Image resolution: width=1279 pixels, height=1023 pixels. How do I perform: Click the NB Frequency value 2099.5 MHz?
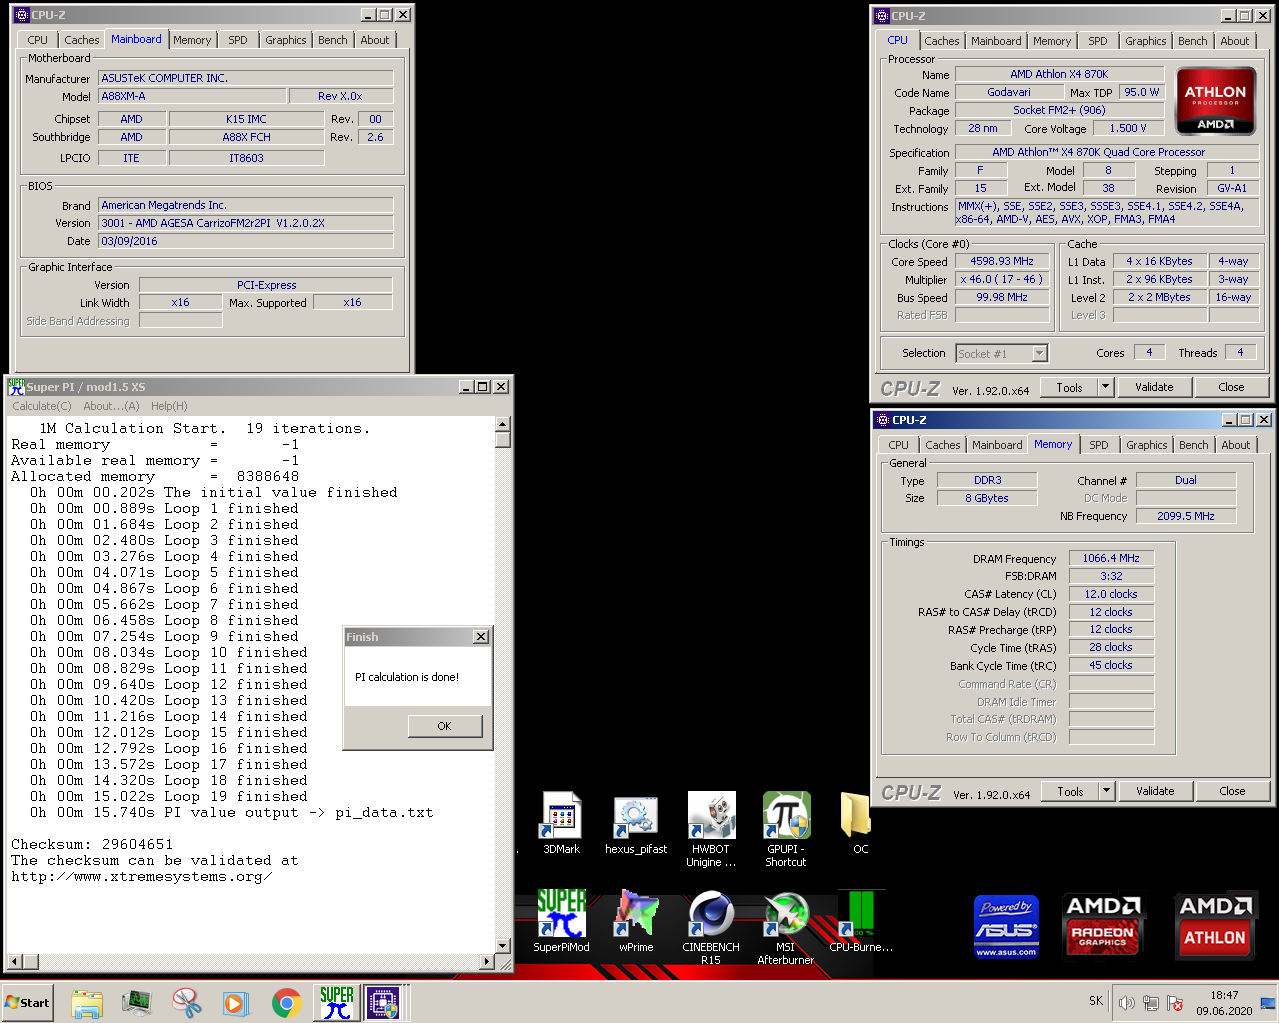(1186, 516)
